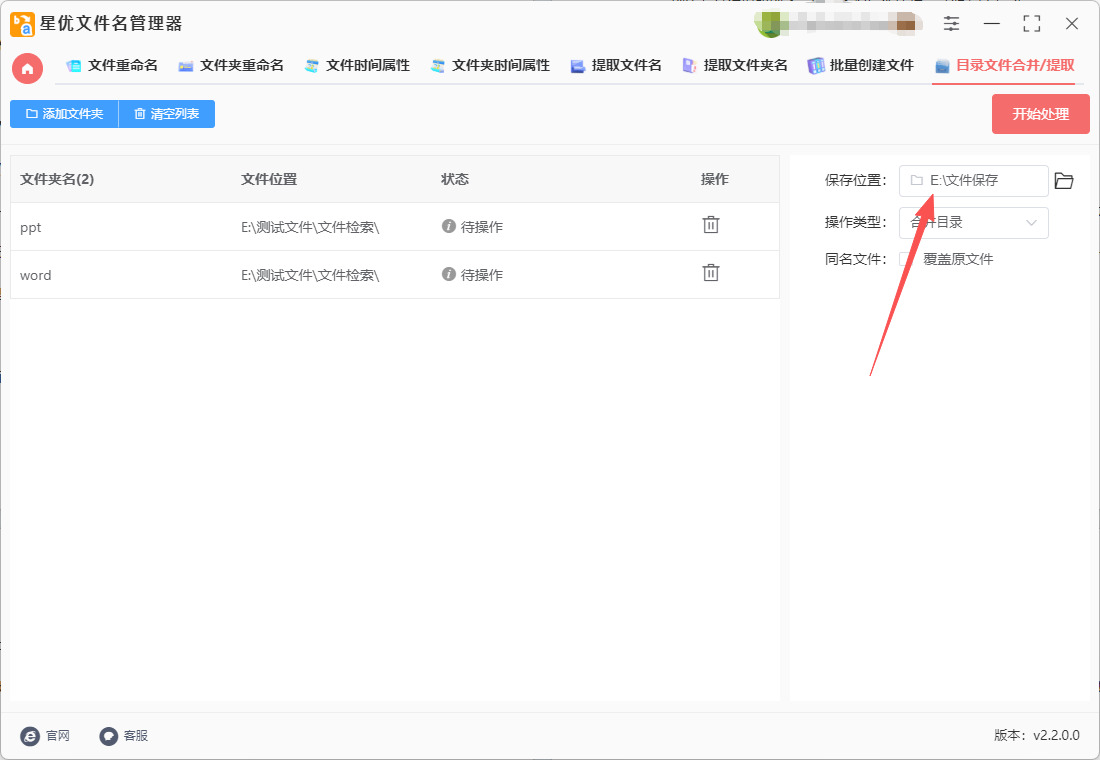The height and width of the screenshot is (760, 1100).
Task: Toggle the 覆盖原文件 checkbox
Action: click(x=906, y=259)
